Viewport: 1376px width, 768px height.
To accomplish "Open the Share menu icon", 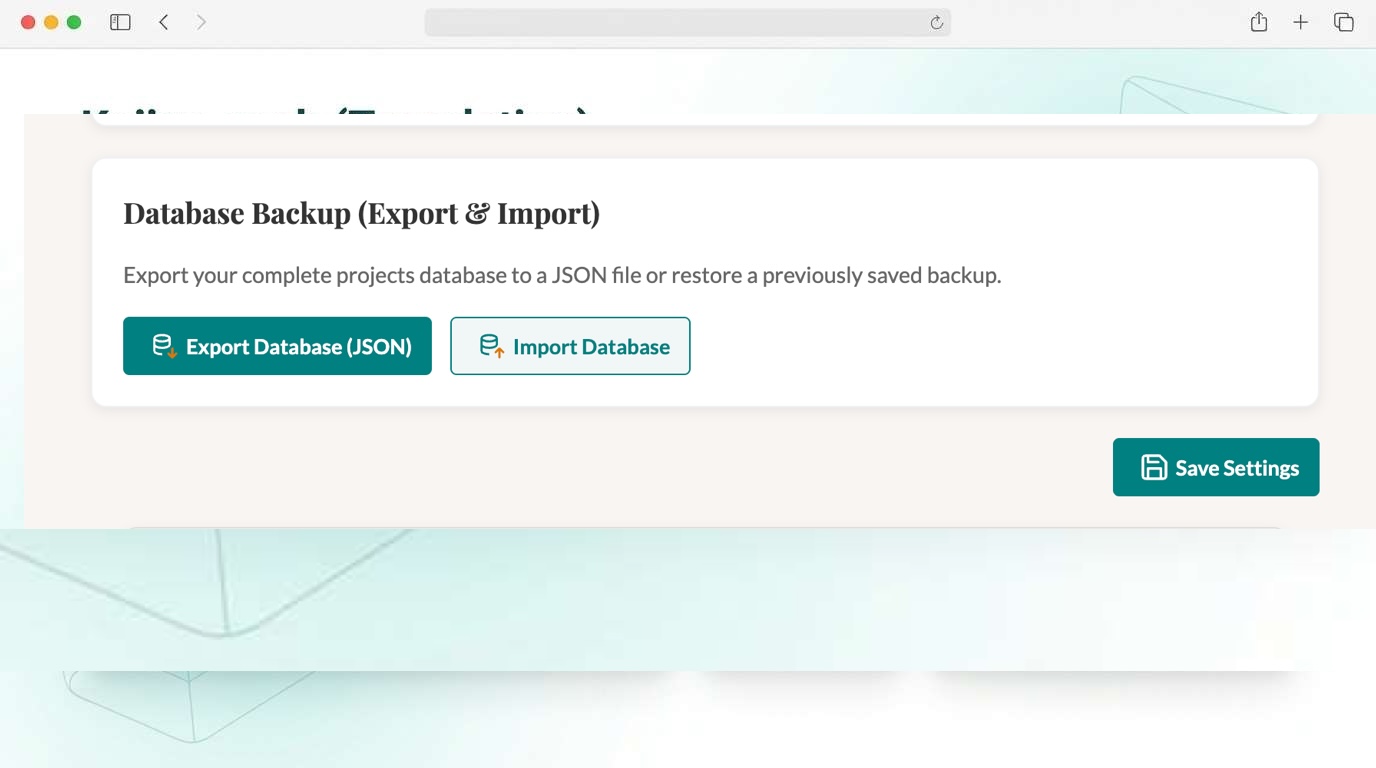I will tap(1259, 22).
